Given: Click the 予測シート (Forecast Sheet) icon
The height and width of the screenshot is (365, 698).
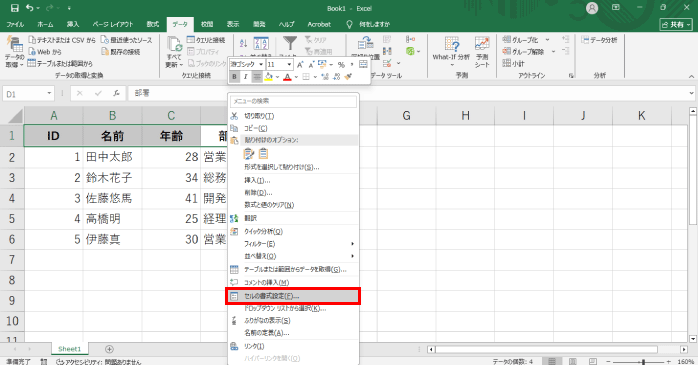Looking at the screenshot, I should (482, 52).
